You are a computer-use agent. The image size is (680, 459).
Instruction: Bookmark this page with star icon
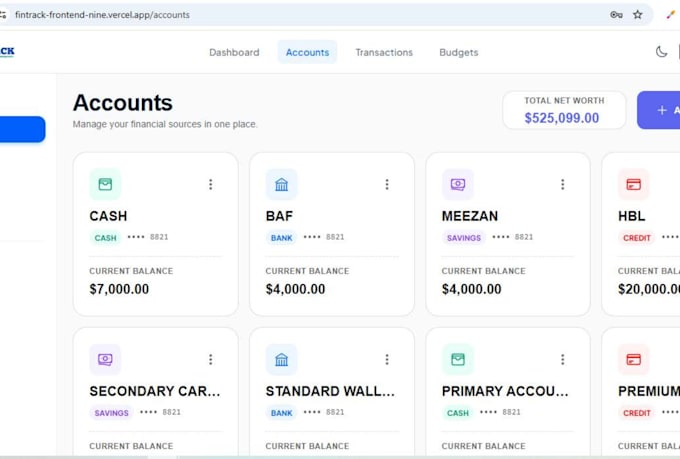click(x=638, y=15)
